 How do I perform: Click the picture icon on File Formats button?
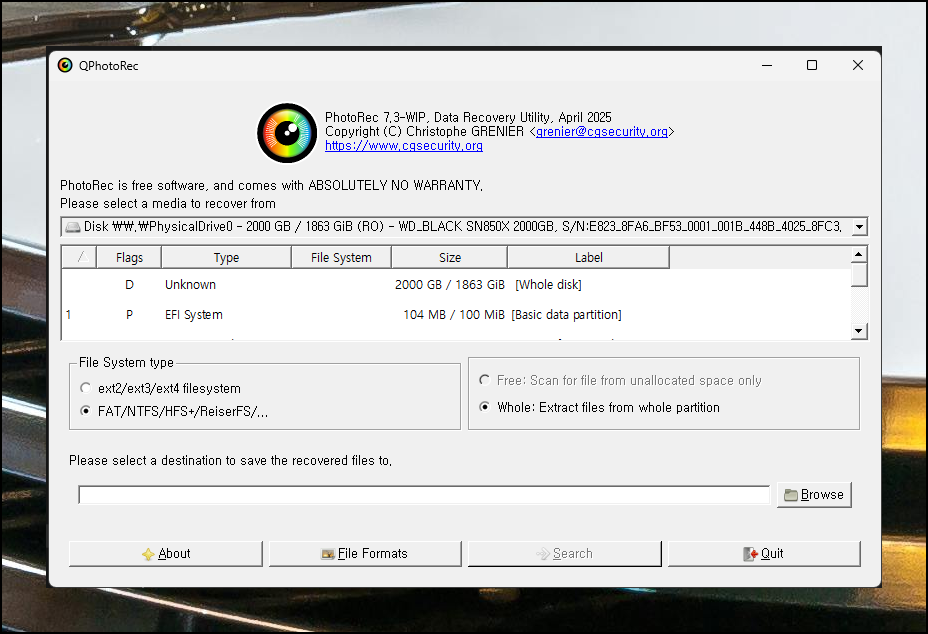(x=328, y=554)
